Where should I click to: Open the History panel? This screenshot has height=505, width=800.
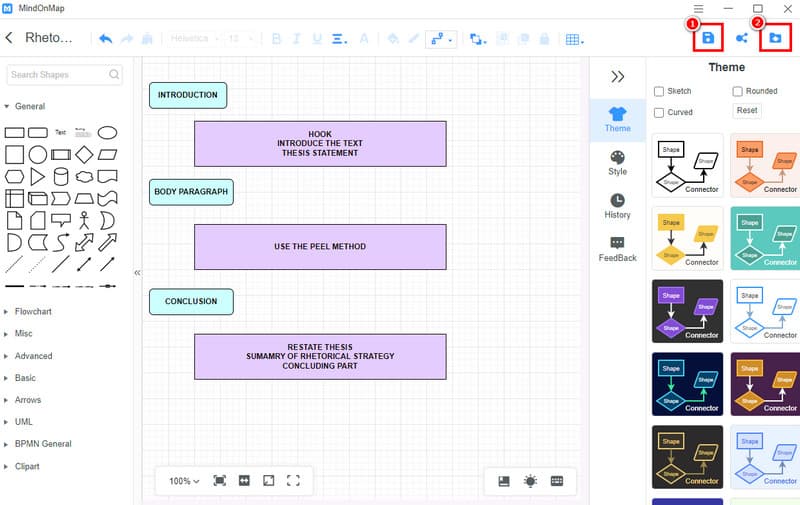point(617,206)
